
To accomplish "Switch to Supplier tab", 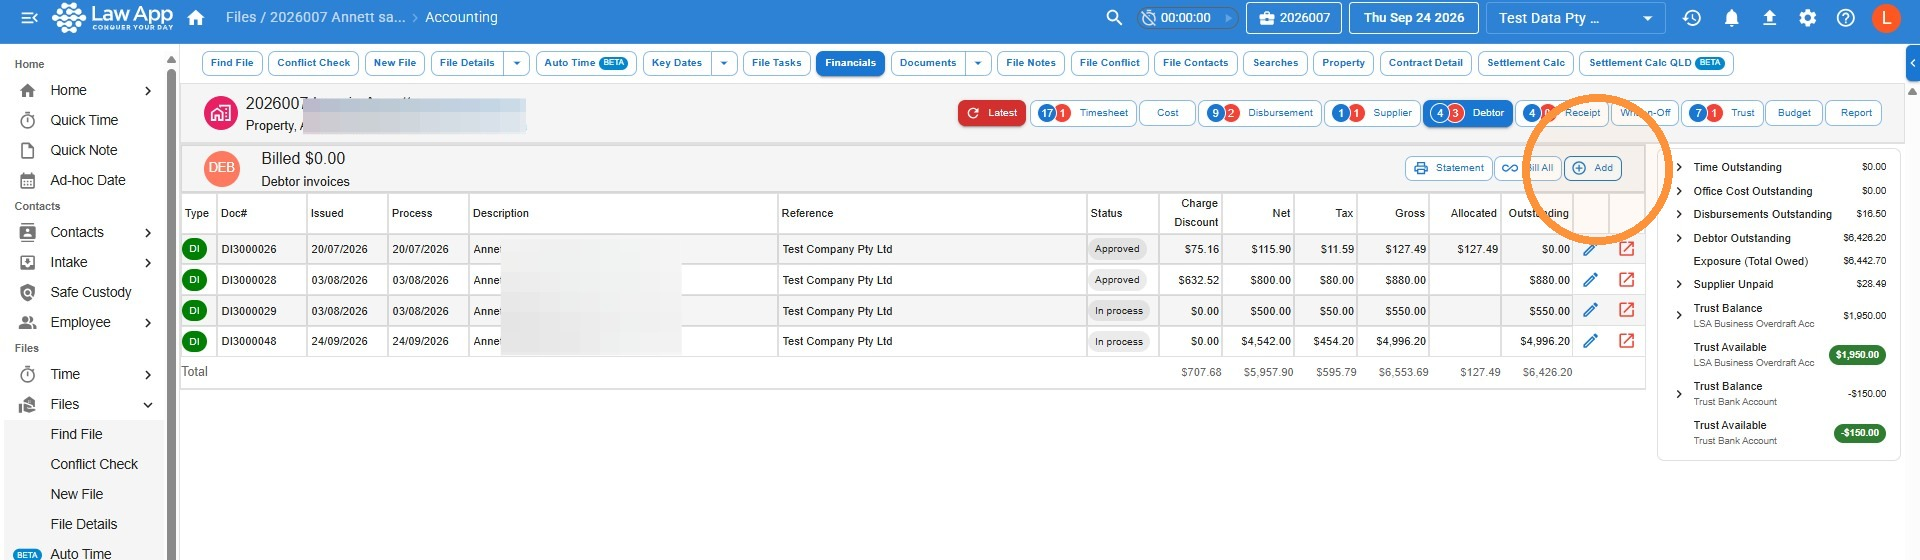I will [x=1373, y=113].
